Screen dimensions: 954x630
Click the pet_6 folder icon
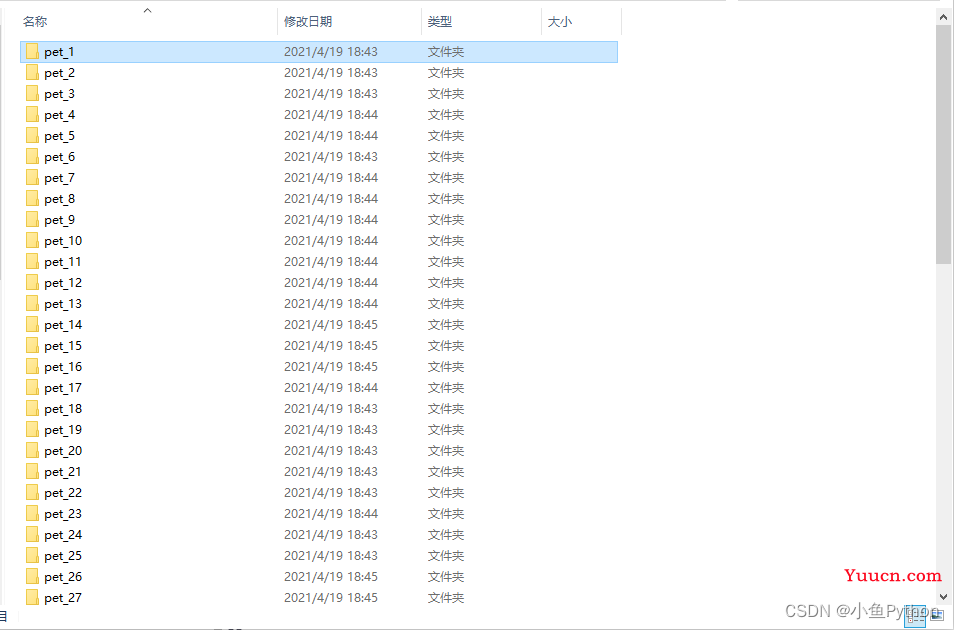coord(32,157)
